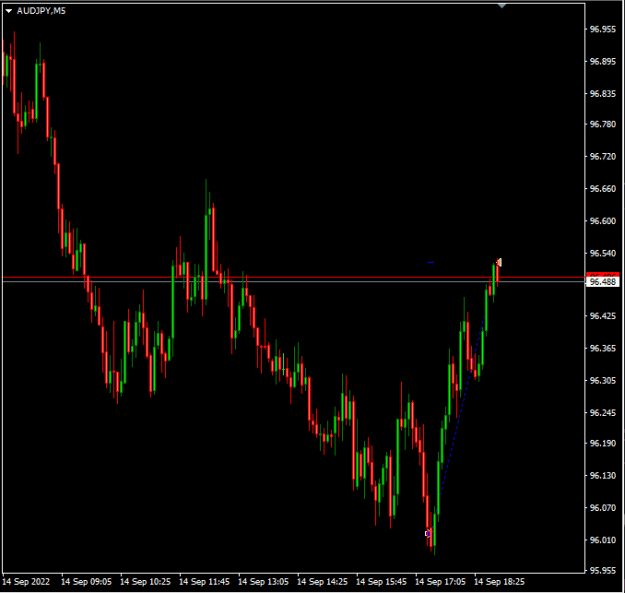Click the 96.070 price scale label
Image resolution: width=625 pixels, height=593 pixels.
point(602,508)
